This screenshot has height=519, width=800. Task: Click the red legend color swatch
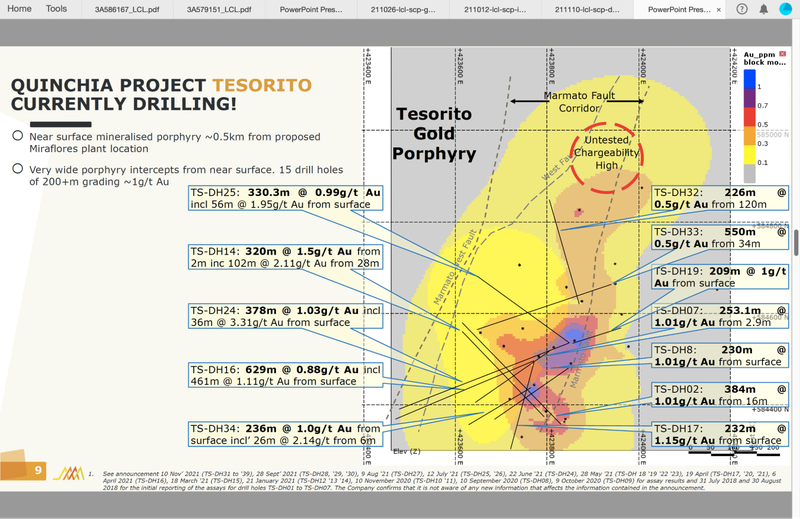coord(749,117)
